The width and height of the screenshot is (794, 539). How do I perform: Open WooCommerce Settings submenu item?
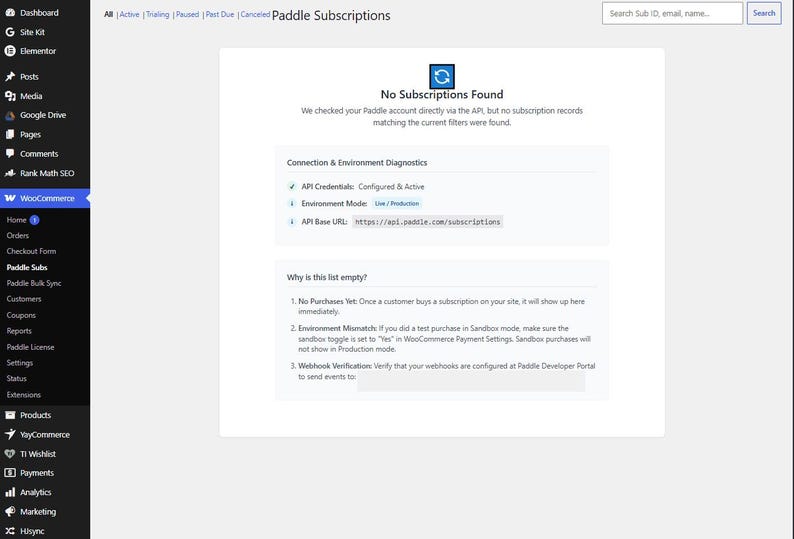(x=20, y=363)
